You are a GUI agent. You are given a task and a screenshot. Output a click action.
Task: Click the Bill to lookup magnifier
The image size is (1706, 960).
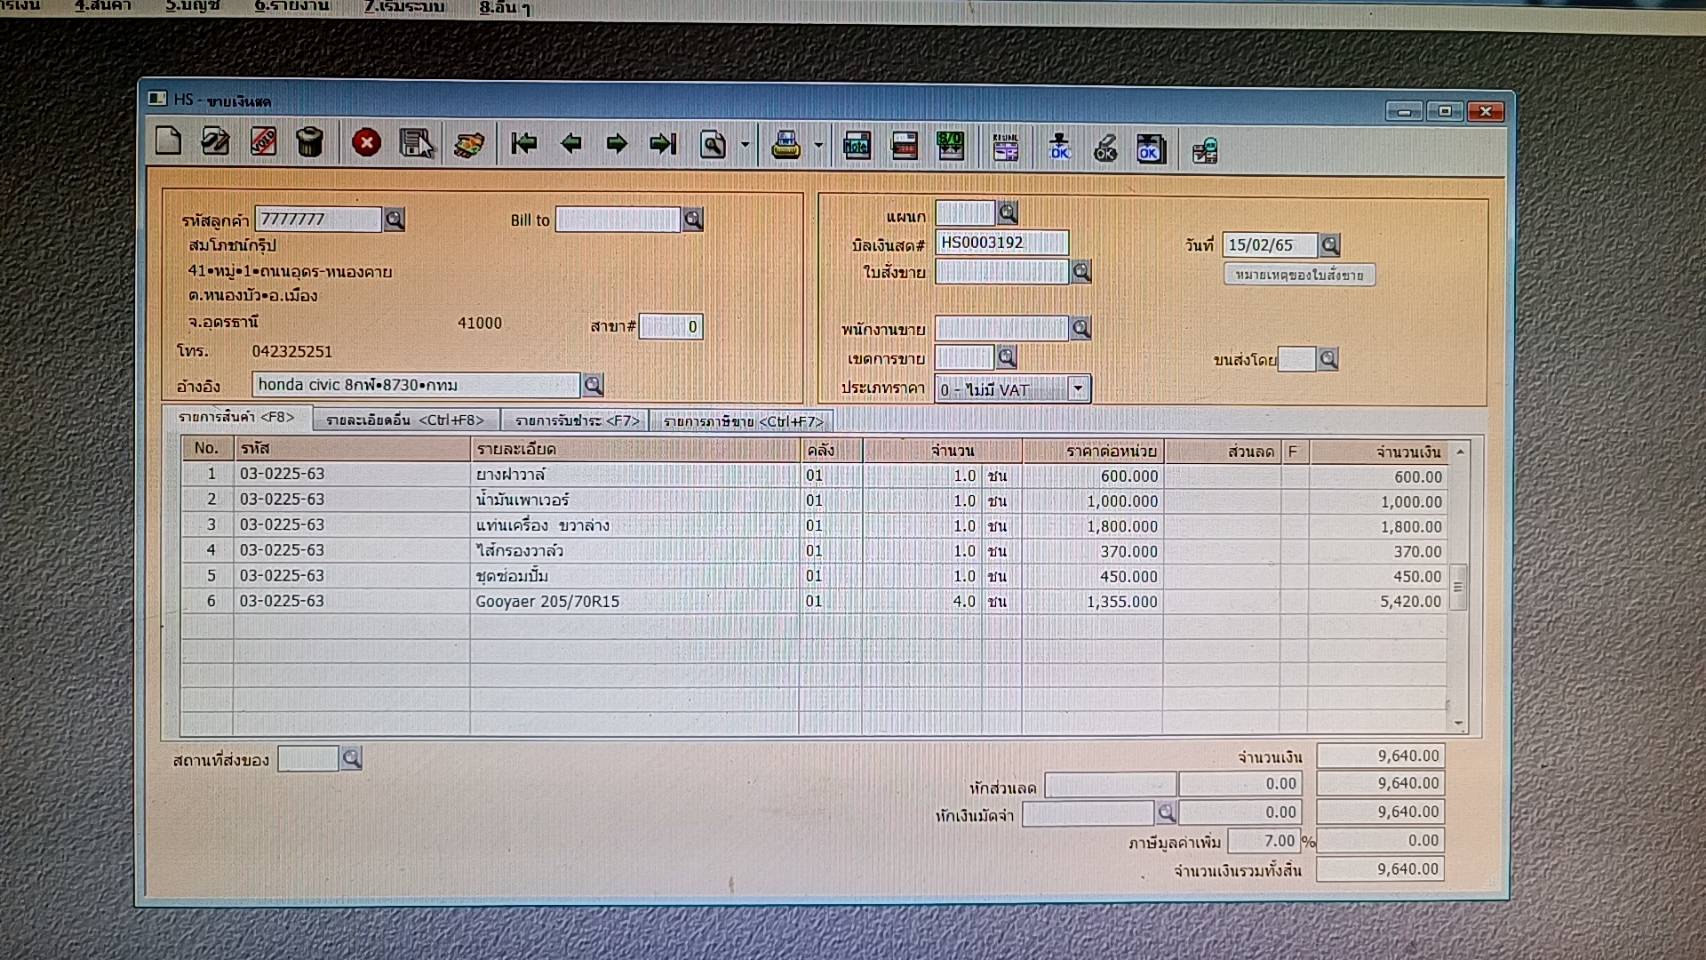click(693, 219)
